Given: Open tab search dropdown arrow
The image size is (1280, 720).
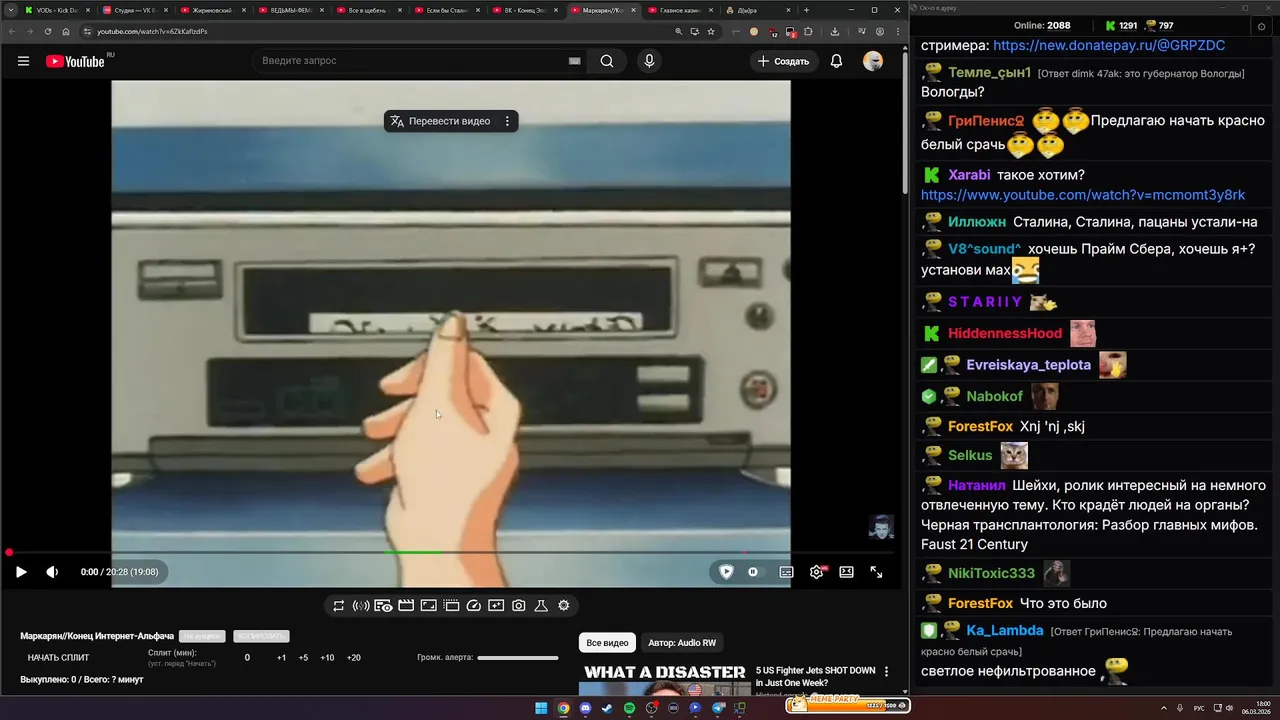Looking at the screenshot, I should [9, 10].
